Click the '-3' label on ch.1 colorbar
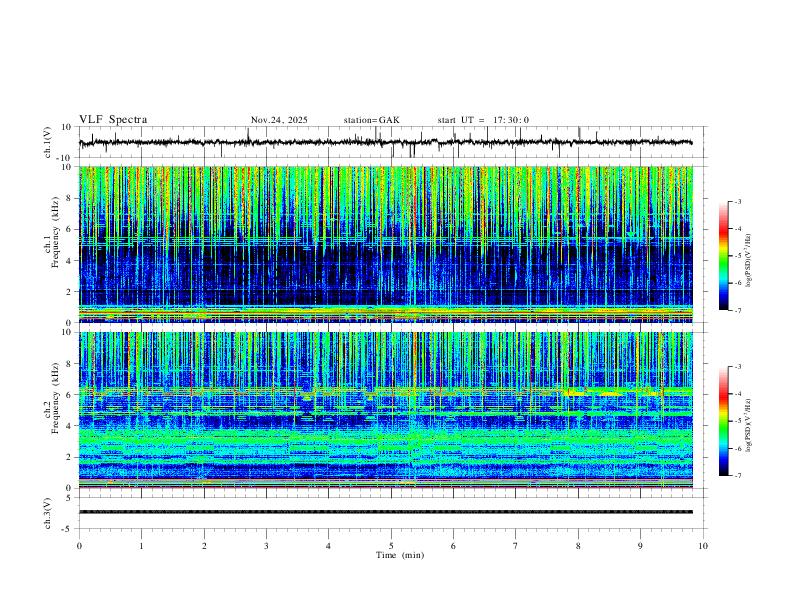792x612 pixels. coord(737,201)
